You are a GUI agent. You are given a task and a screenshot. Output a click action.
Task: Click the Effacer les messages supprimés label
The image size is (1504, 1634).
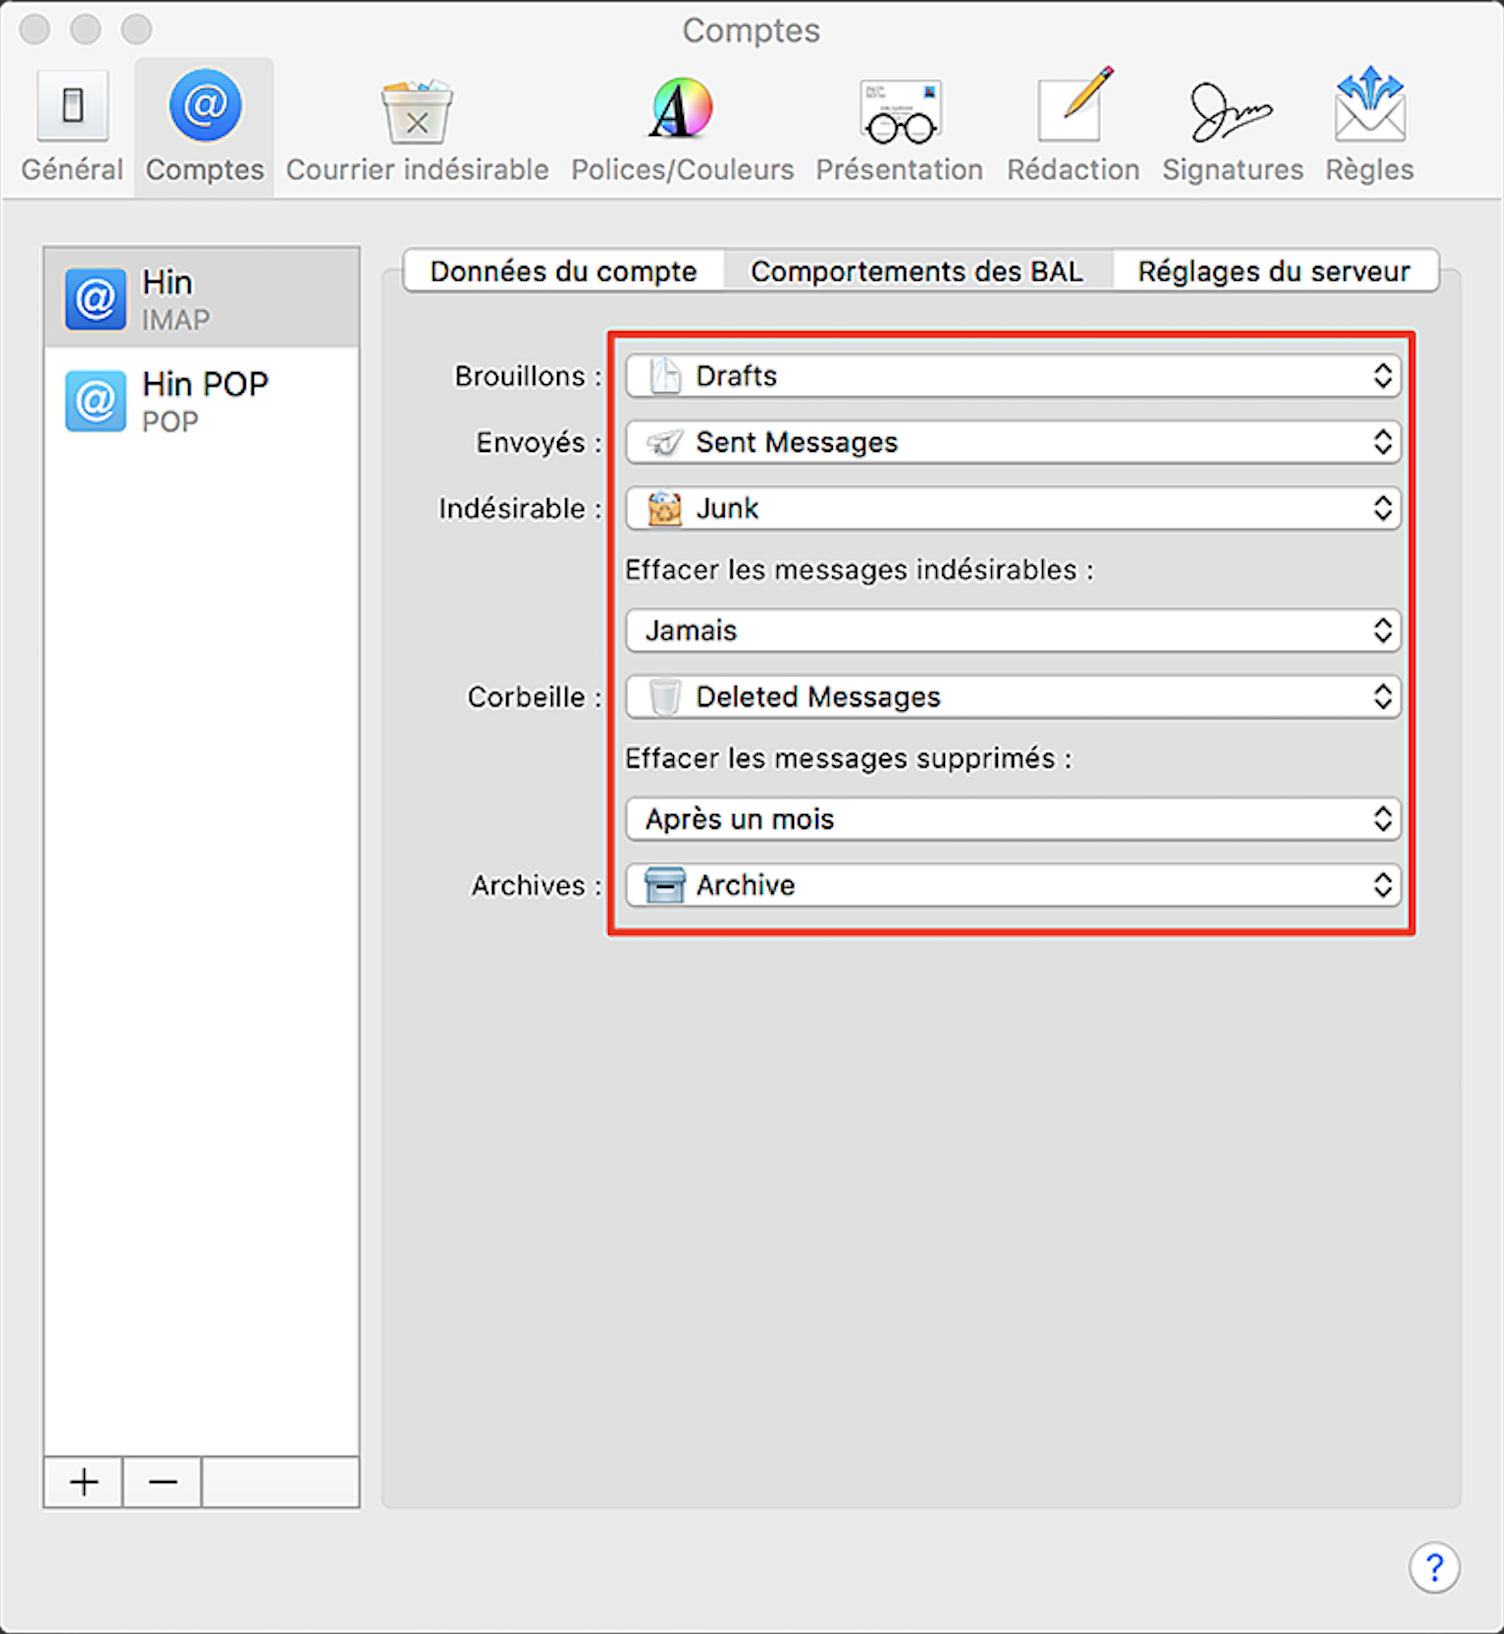pyautogui.click(x=848, y=758)
